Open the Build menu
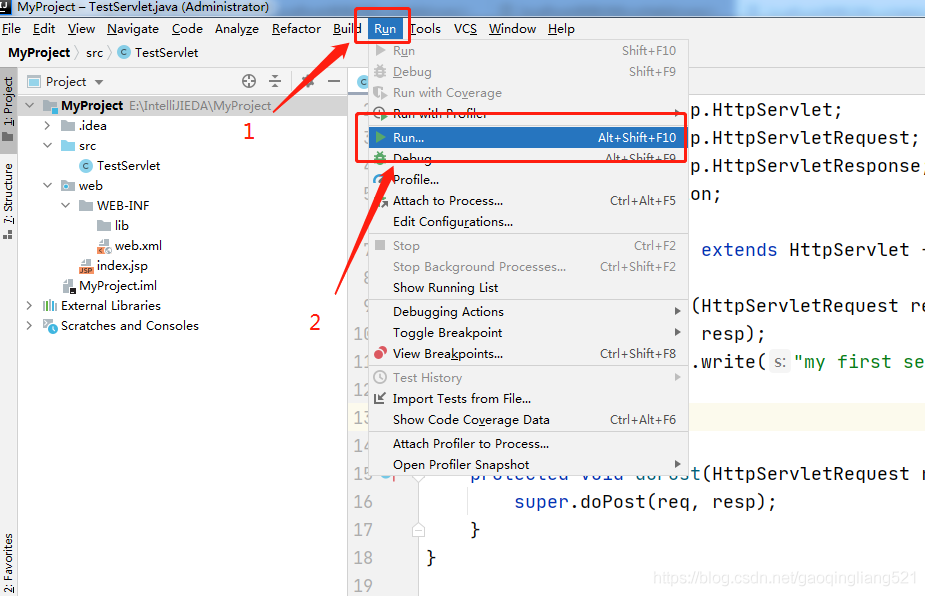 pos(346,28)
